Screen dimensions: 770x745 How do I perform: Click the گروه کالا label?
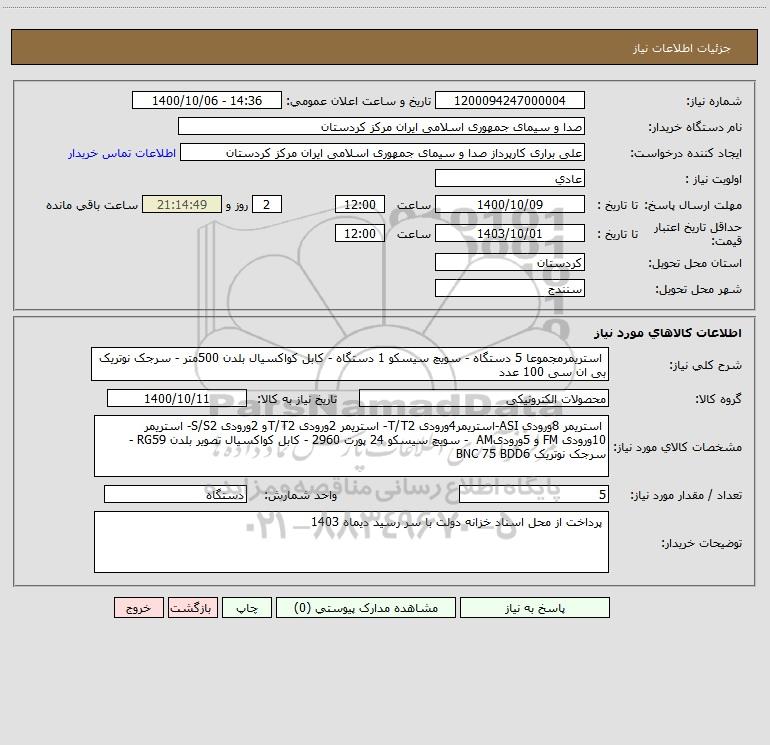(718, 399)
